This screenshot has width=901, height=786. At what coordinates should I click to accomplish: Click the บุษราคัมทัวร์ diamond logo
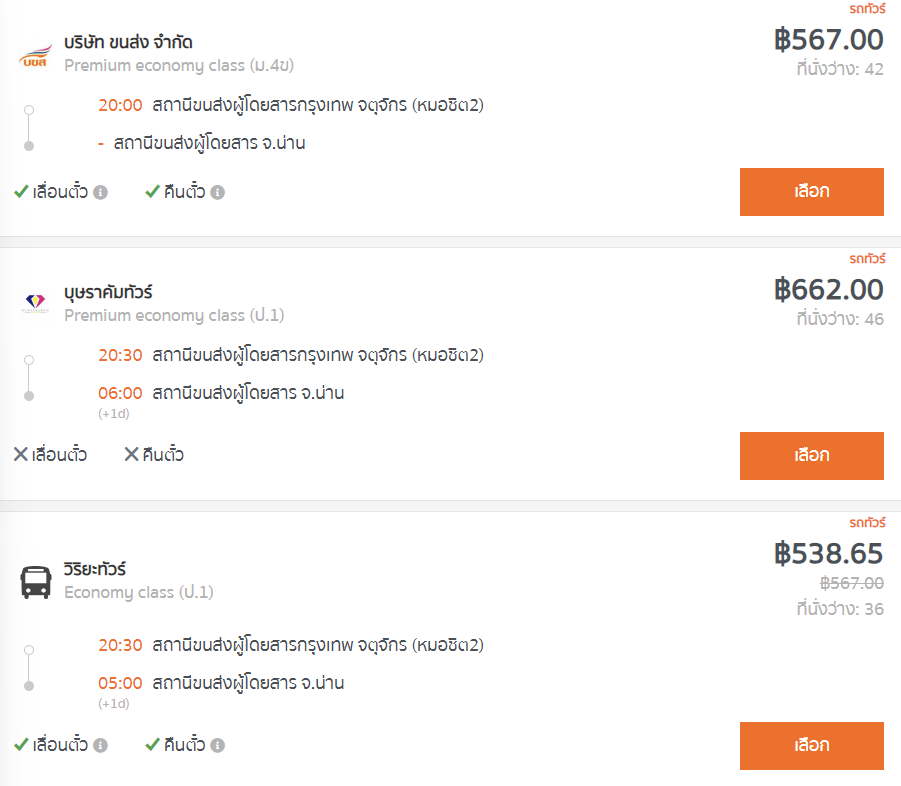[x=35, y=302]
